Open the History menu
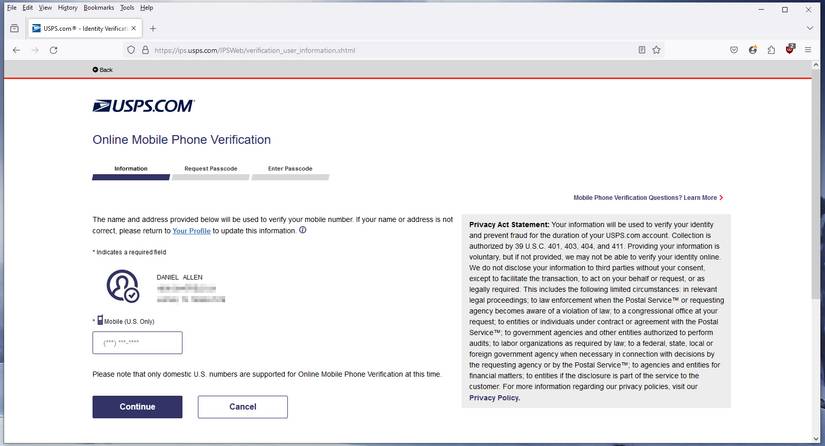 [x=67, y=7]
